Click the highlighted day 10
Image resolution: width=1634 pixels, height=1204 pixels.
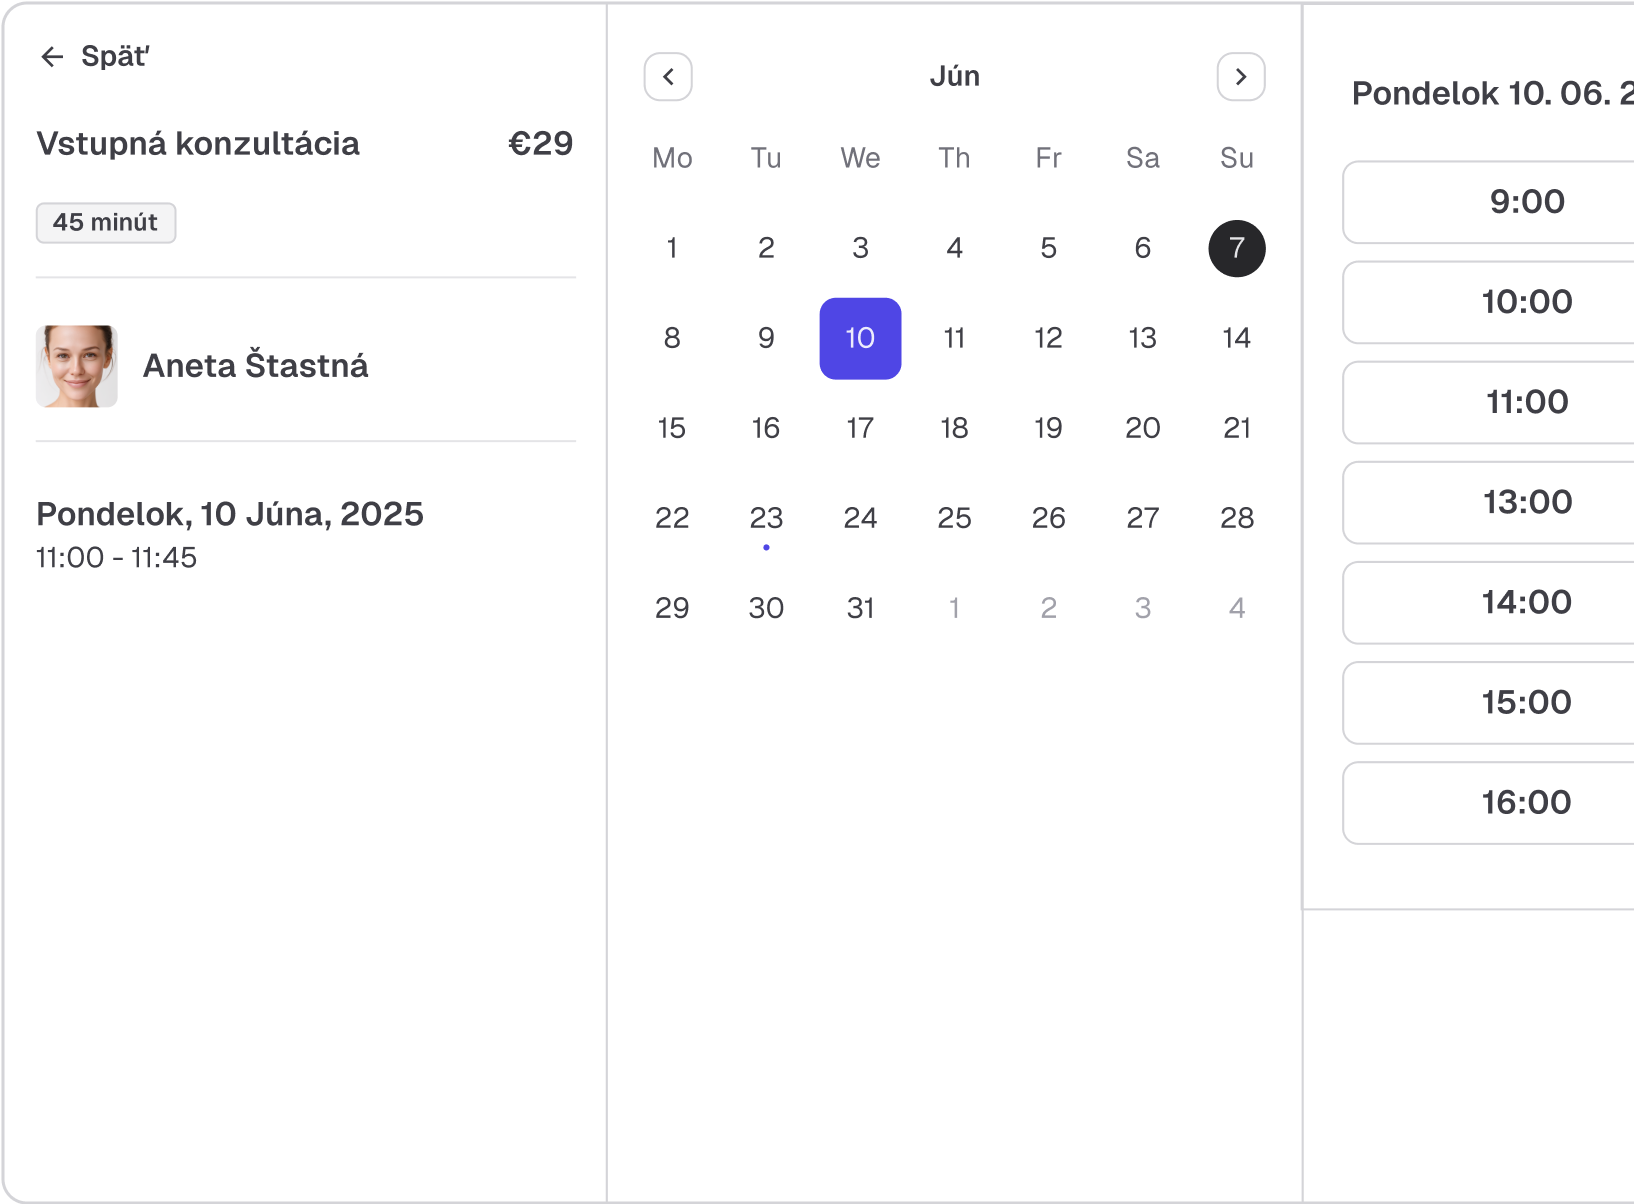click(x=860, y=338)
